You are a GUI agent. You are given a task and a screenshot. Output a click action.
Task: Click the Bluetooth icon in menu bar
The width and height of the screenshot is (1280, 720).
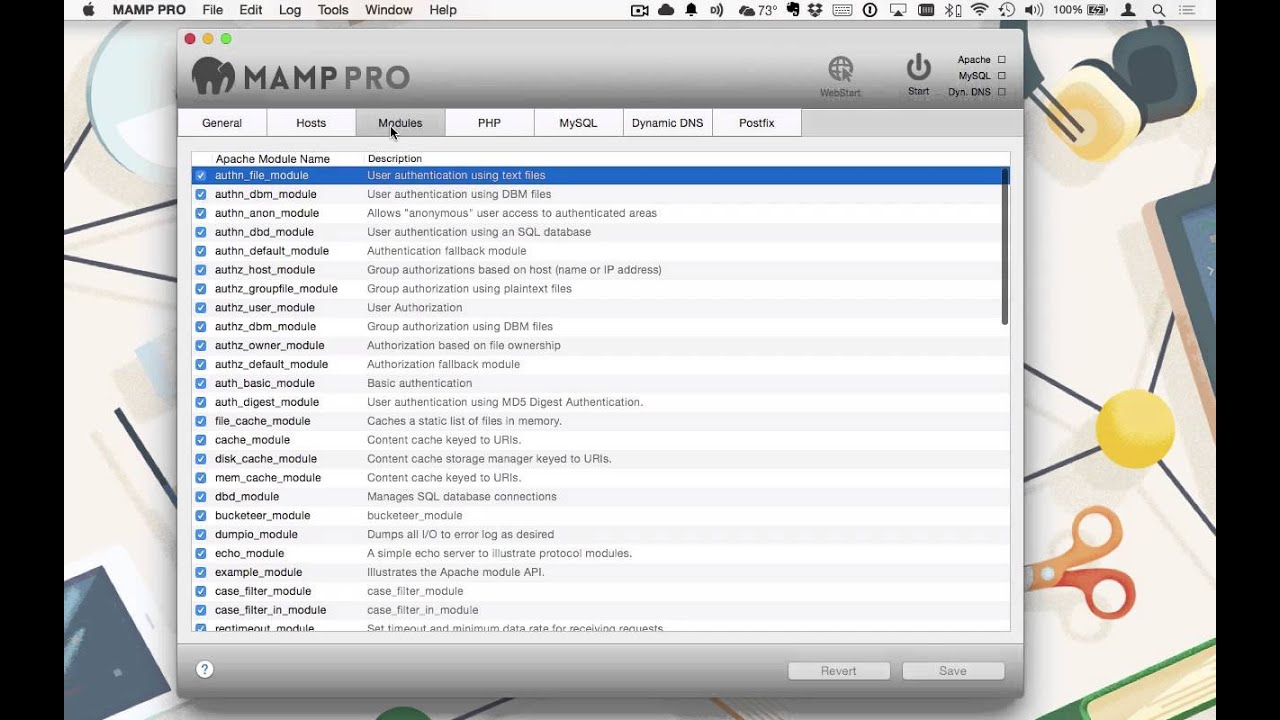tap(953, 10)
